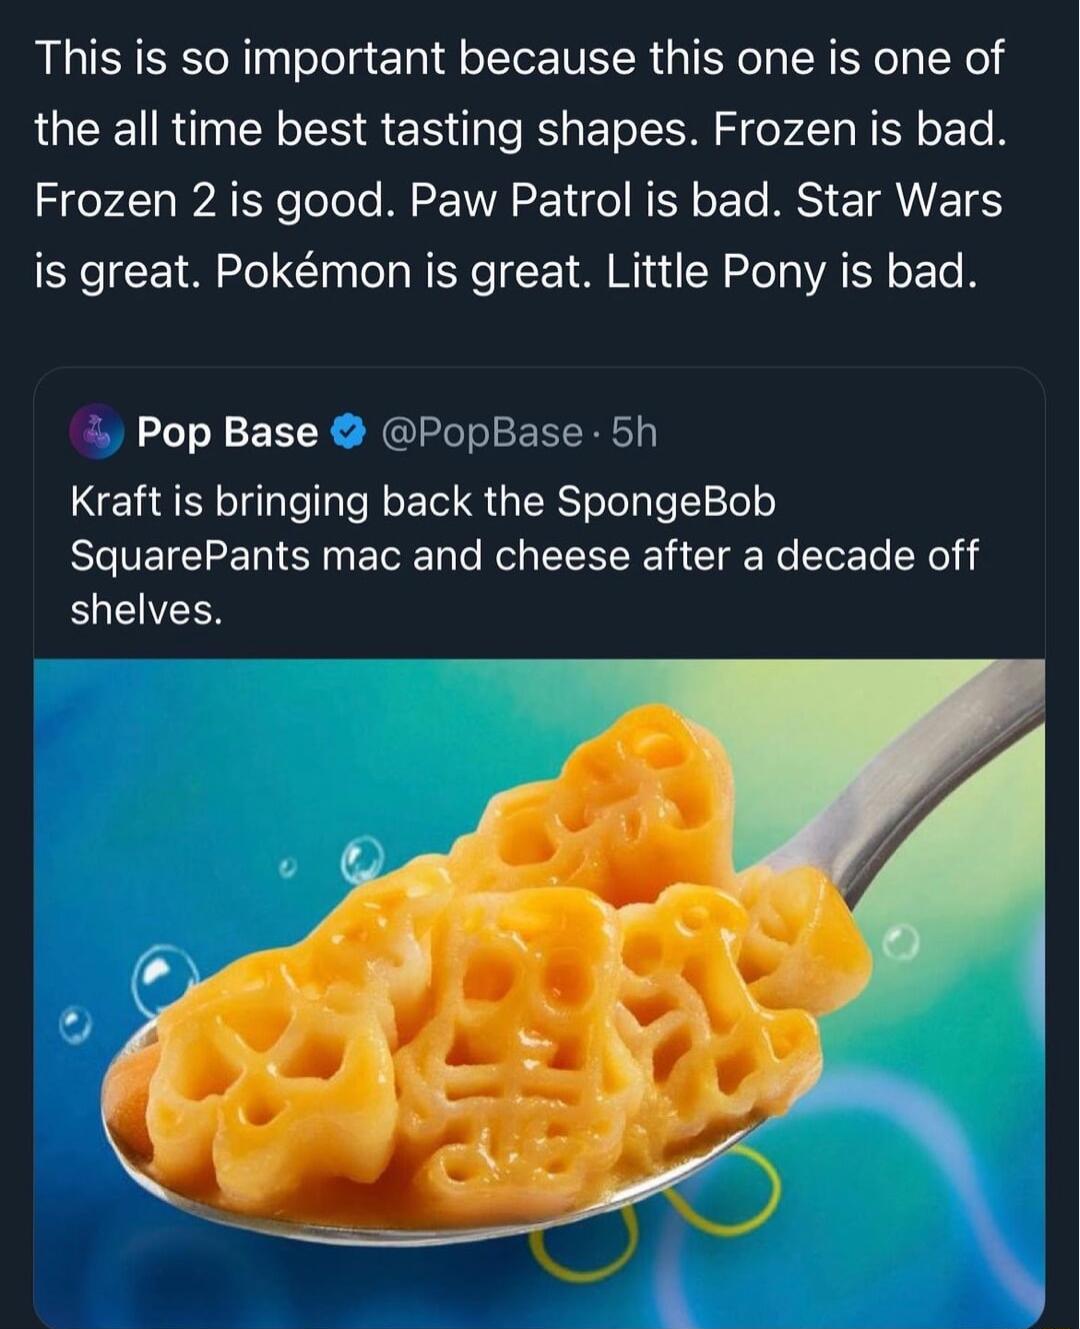Viewport: 1080px width, 1329px height.
Task: Select the profile image of the quoted tweet
Action: click(x=95, y=432)
